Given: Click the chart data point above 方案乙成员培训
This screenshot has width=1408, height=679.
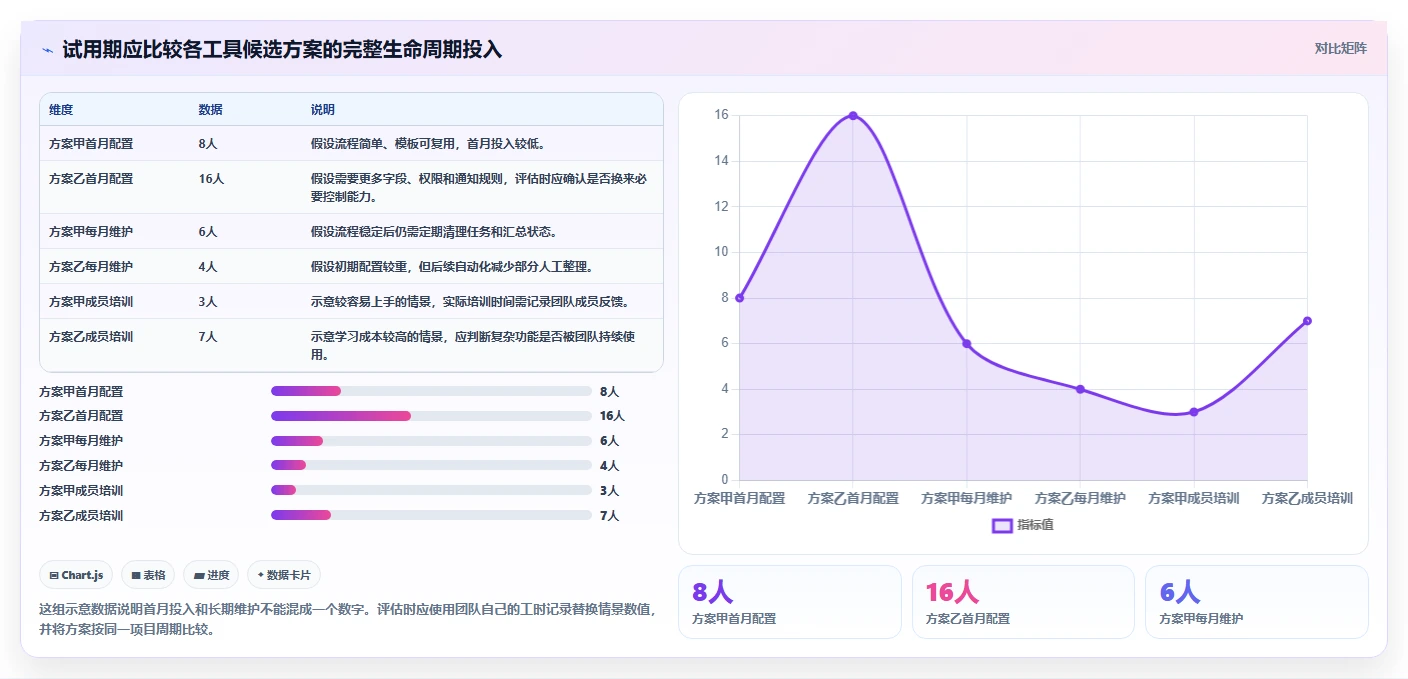Looking at the screenshot, I should [1307, 321].
